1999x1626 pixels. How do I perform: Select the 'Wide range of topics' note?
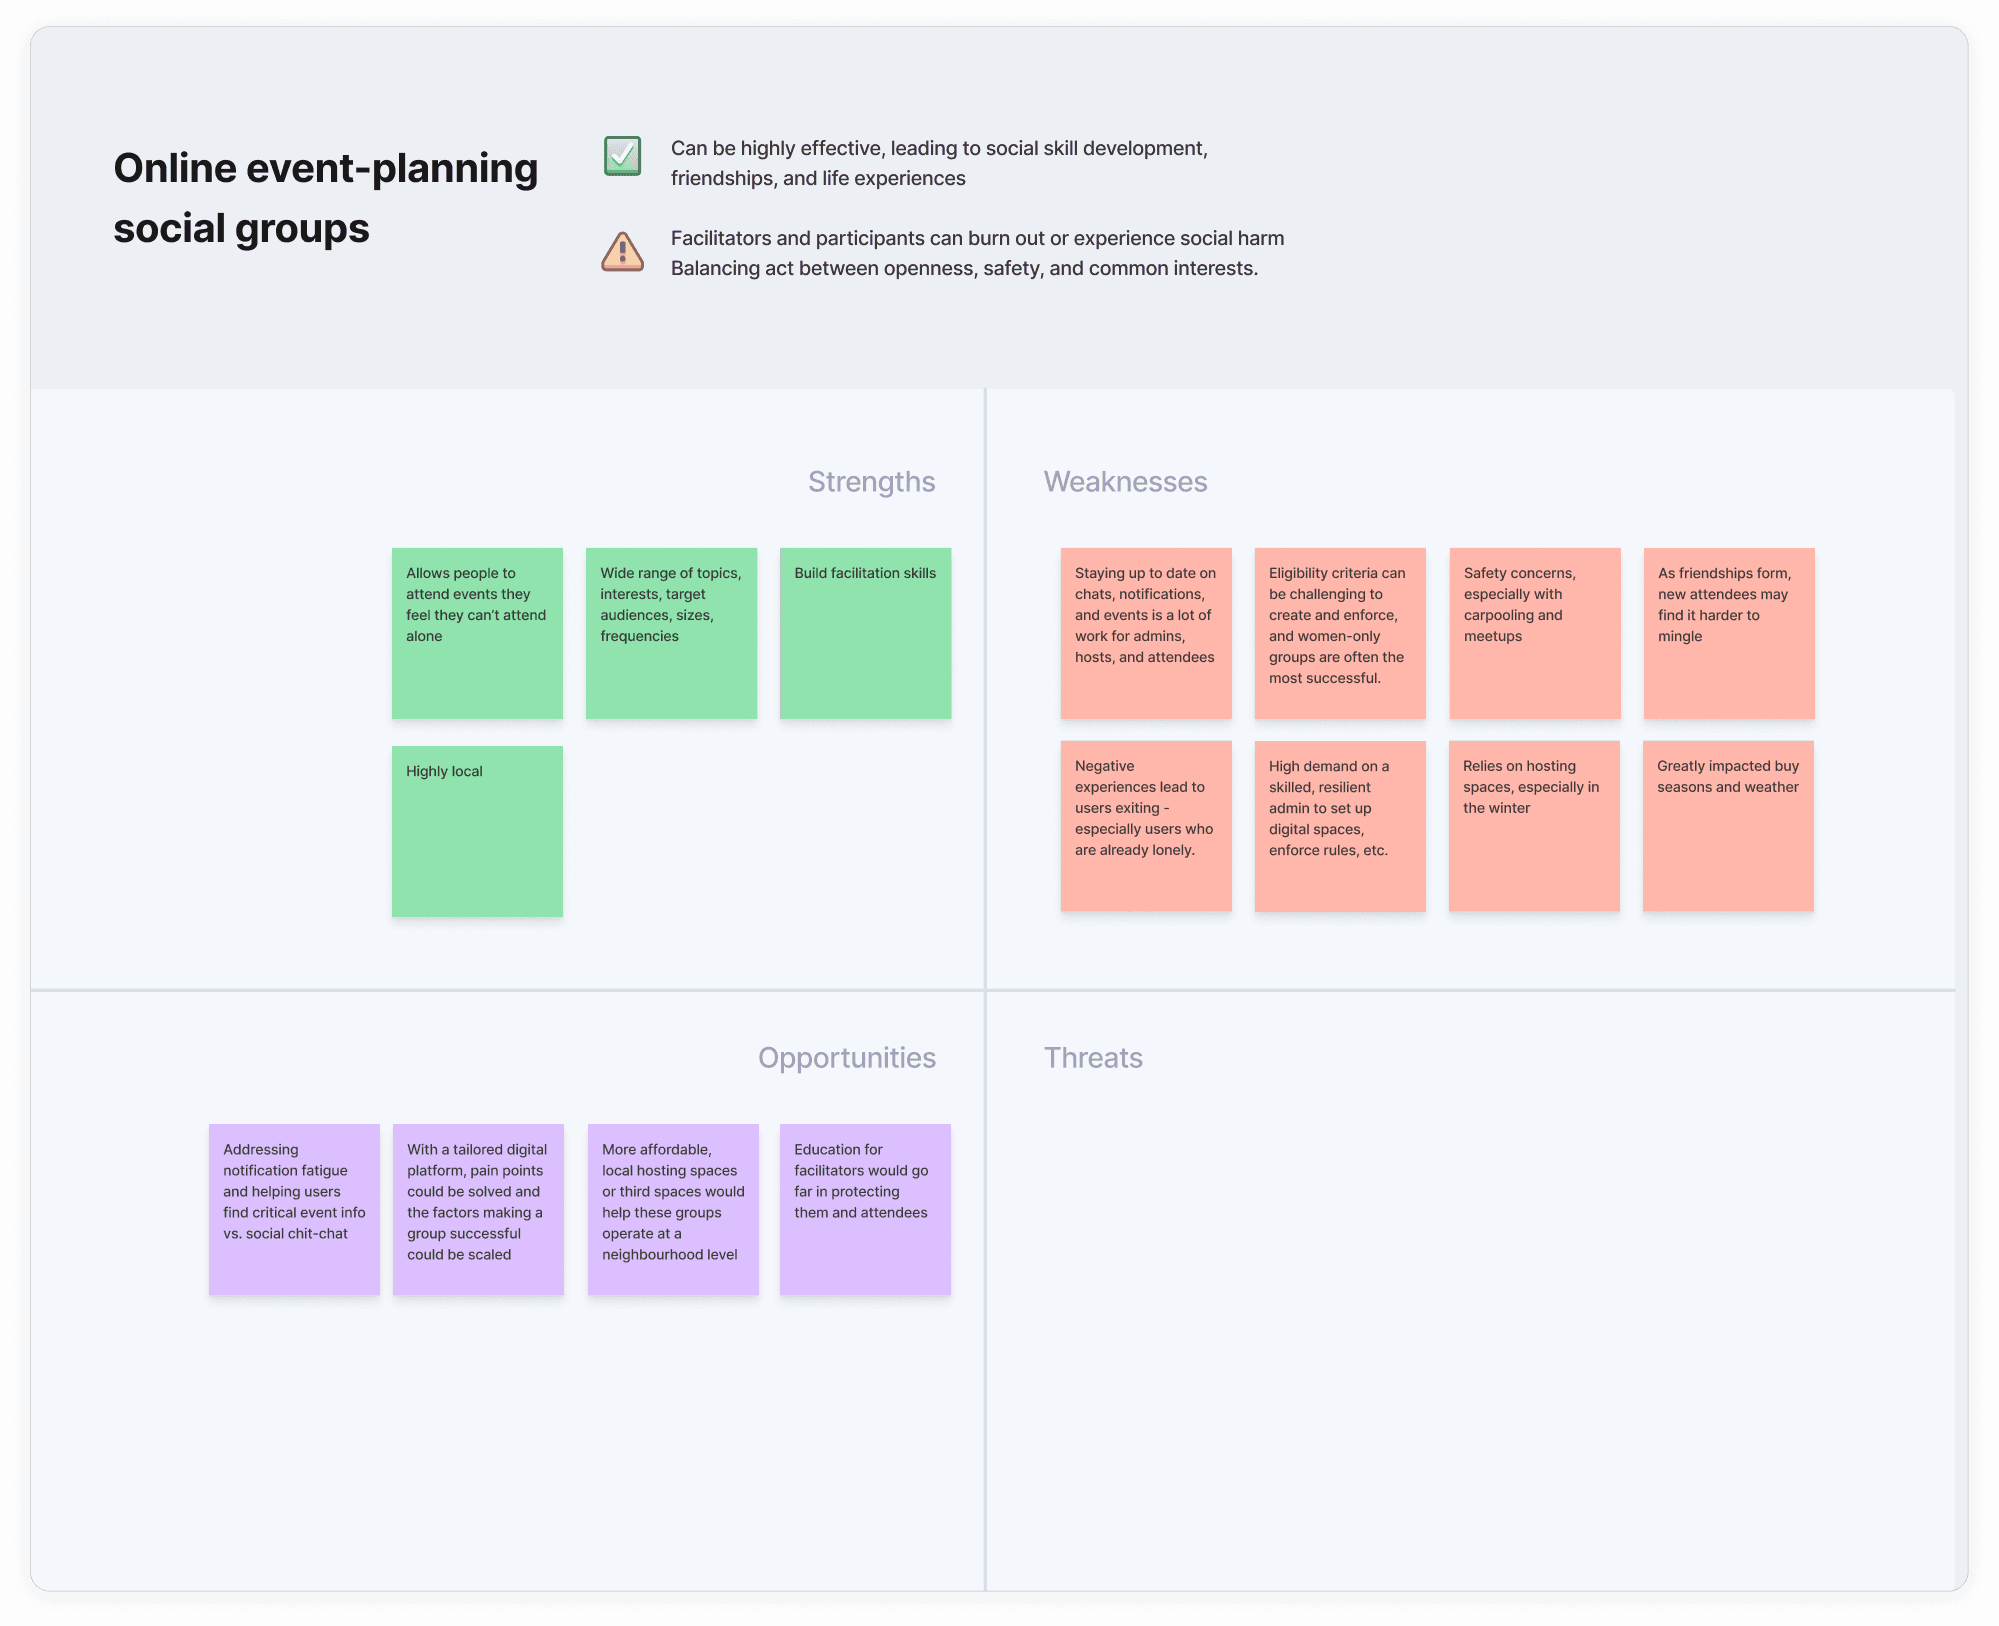tap(671, 633)
